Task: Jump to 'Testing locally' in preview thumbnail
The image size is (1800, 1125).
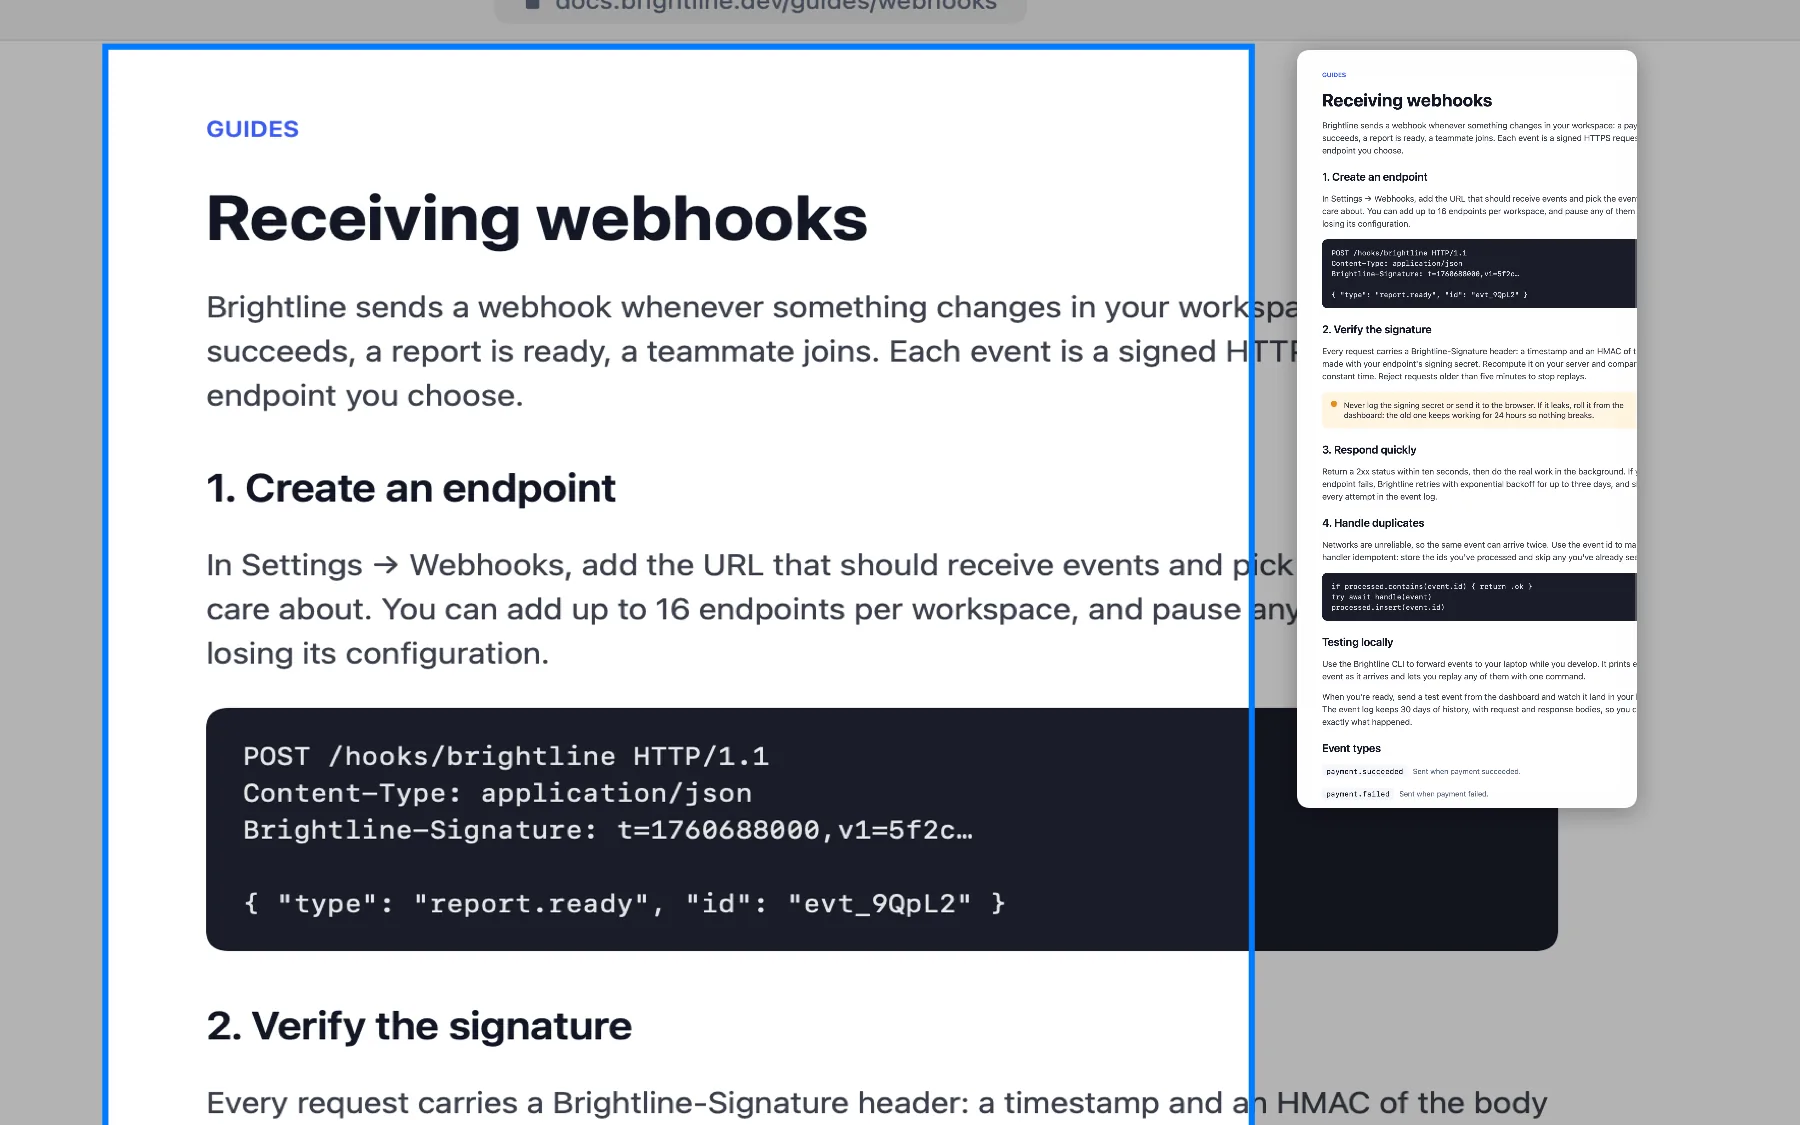Action: click(x=1357, y=642)
